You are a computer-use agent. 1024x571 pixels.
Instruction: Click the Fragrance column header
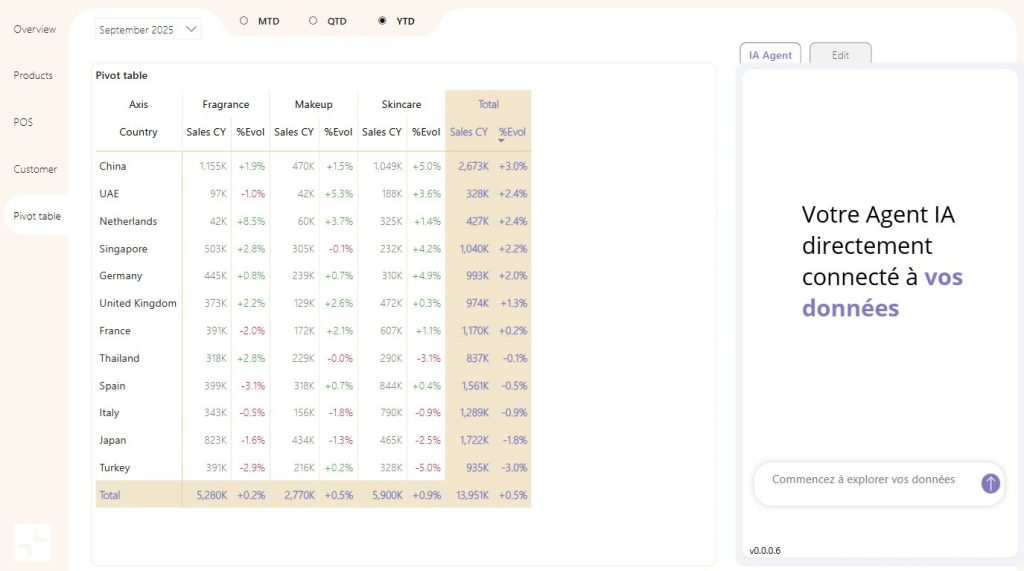tap(225, 105)
